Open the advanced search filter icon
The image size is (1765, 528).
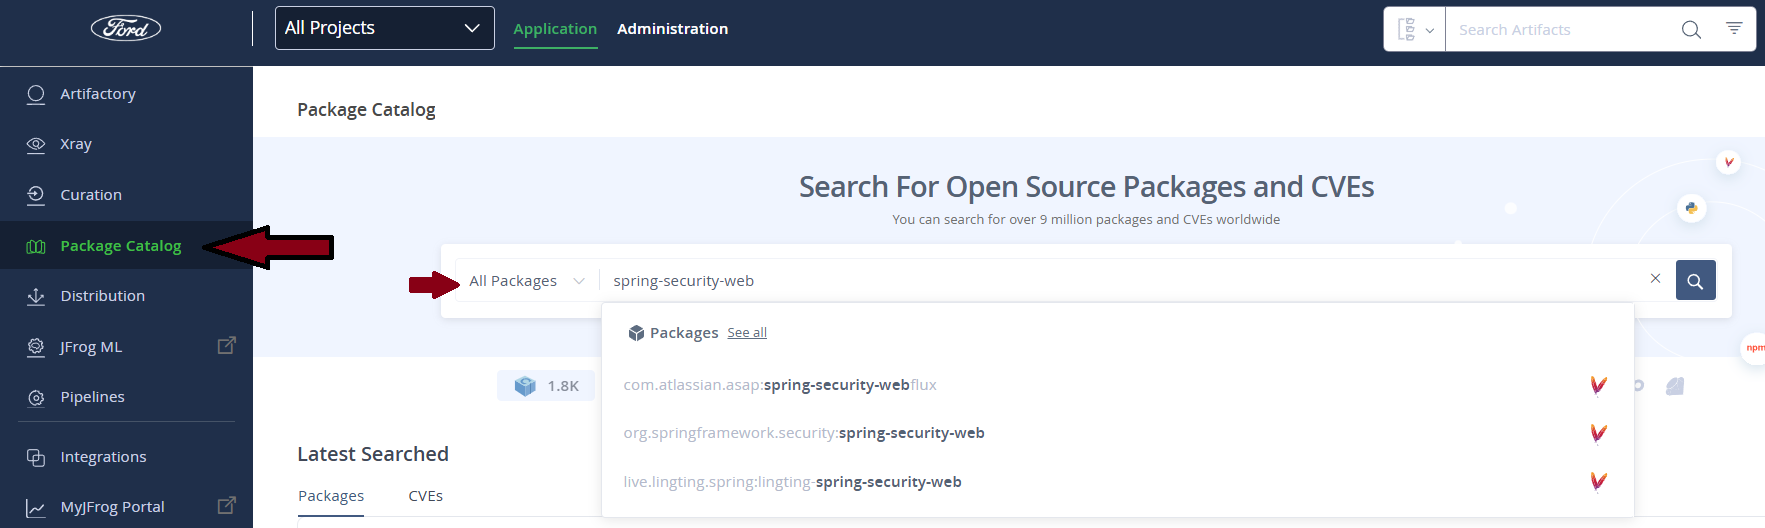(1734, 28)
